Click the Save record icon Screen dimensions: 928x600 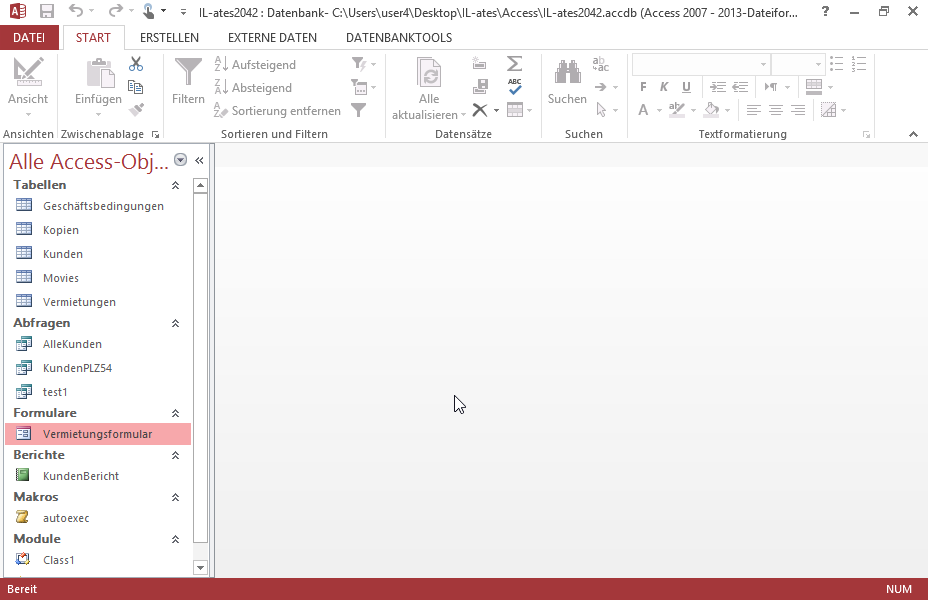click(x=480, y=87)
